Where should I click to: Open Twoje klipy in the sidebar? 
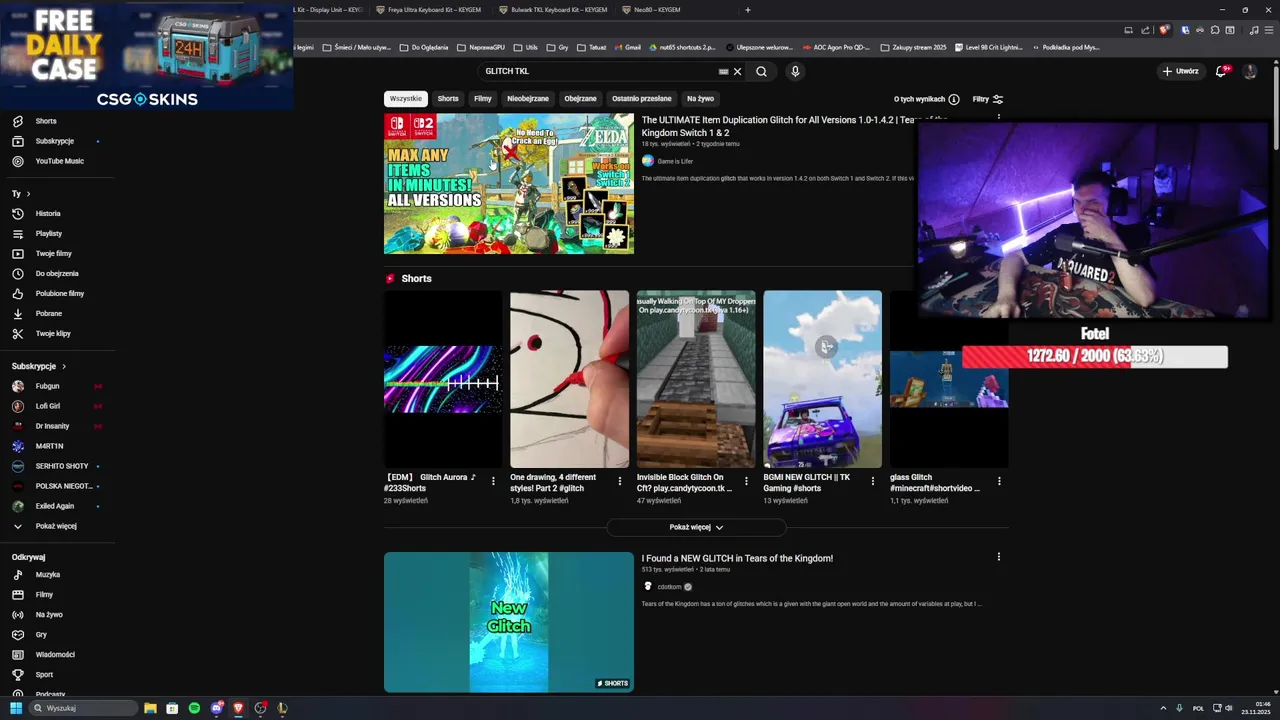(x=53, y=333)
